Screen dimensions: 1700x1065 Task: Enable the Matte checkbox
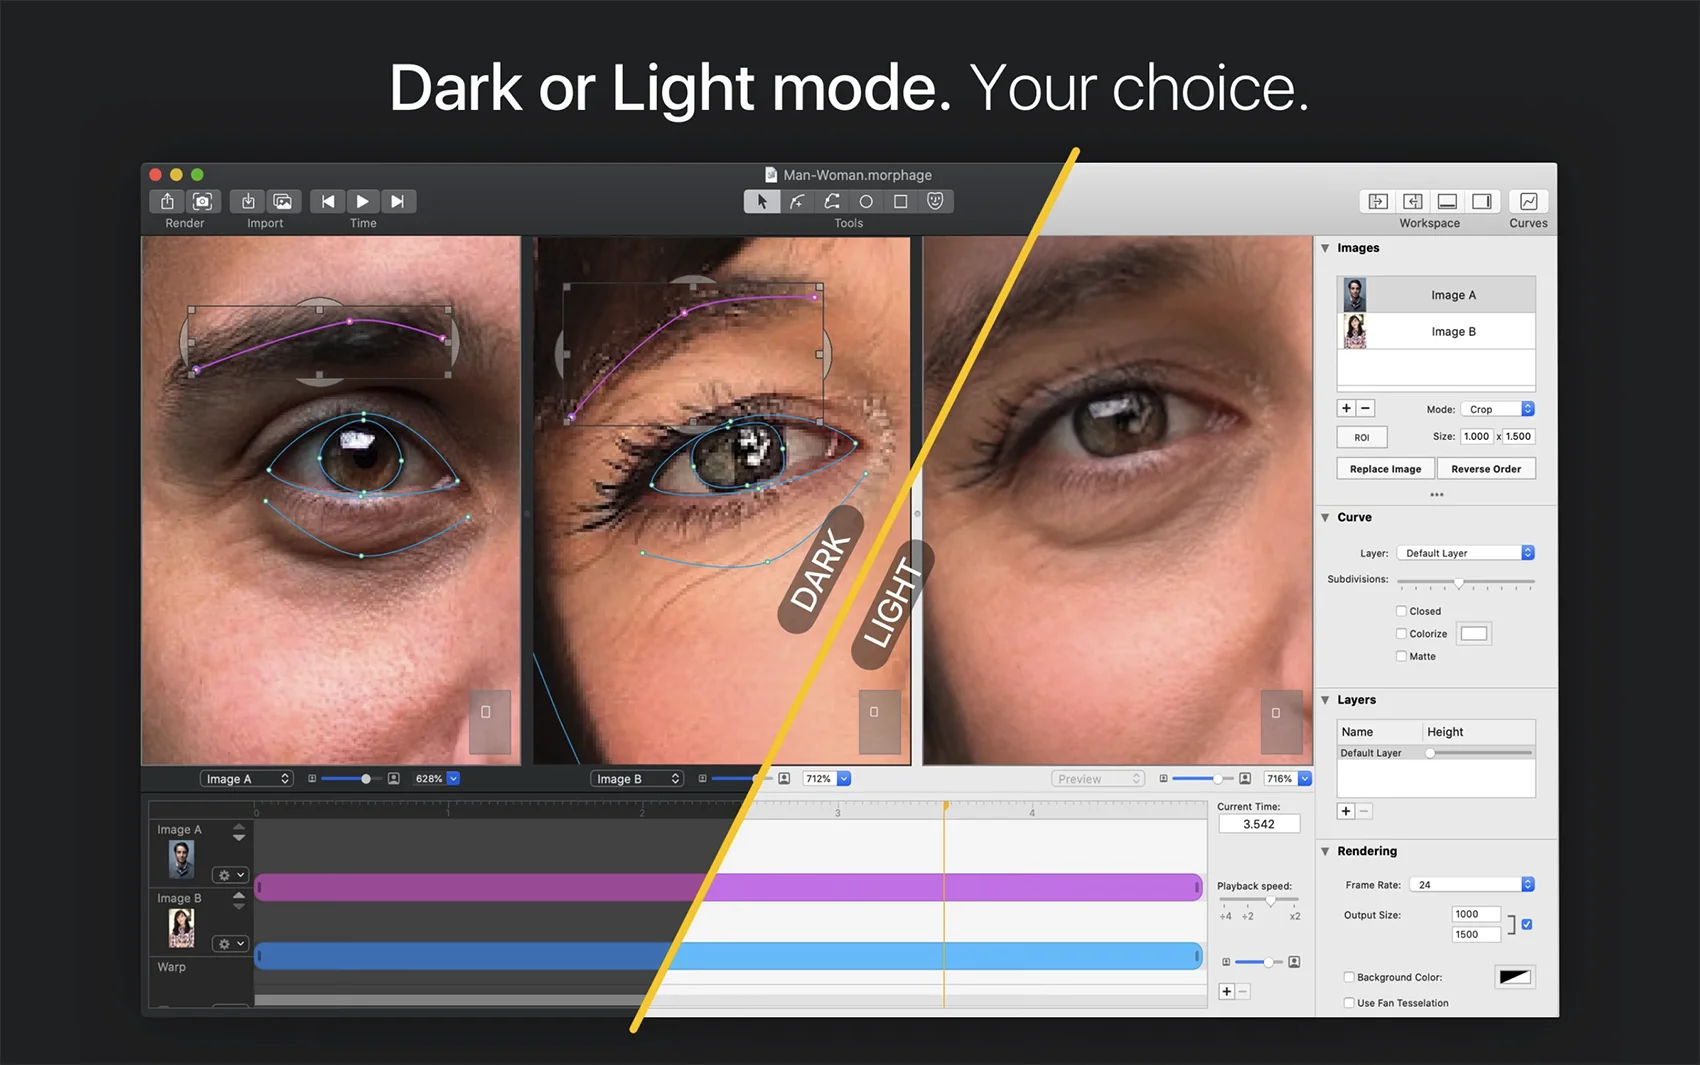pyautogui.click(x=1401, y=656)
